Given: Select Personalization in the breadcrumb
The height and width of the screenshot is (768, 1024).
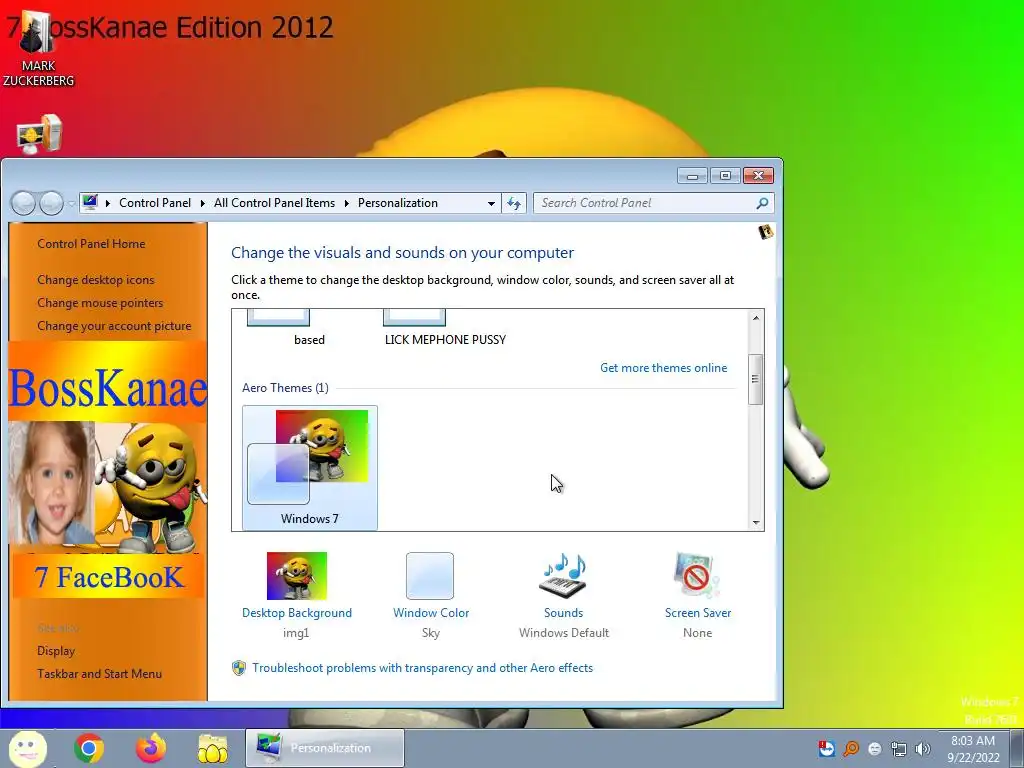Looking at the screenshot, I should [398, 203].
